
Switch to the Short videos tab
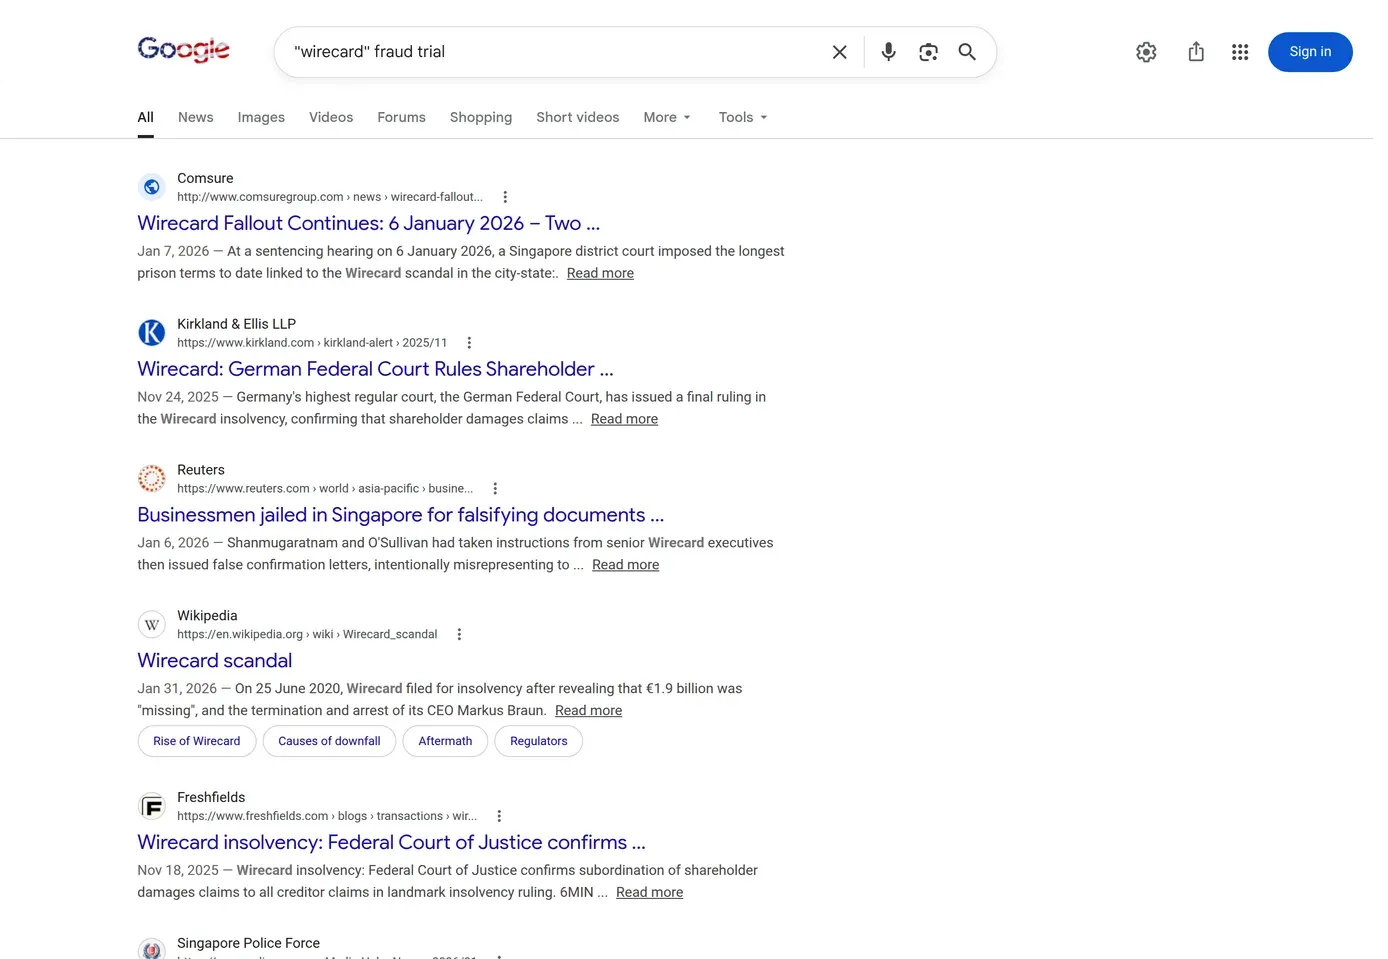click(x=578, y=117)
